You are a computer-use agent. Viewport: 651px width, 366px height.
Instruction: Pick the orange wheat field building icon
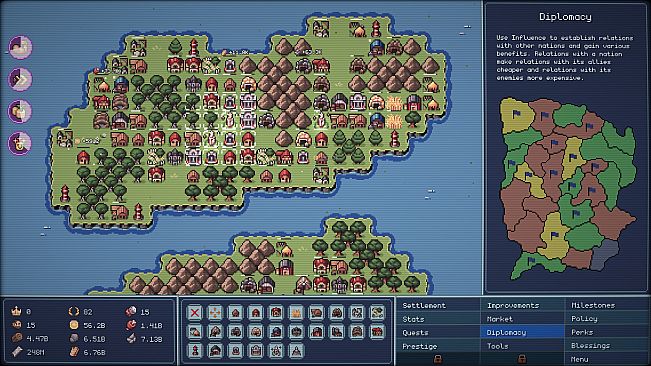(296, 312)
